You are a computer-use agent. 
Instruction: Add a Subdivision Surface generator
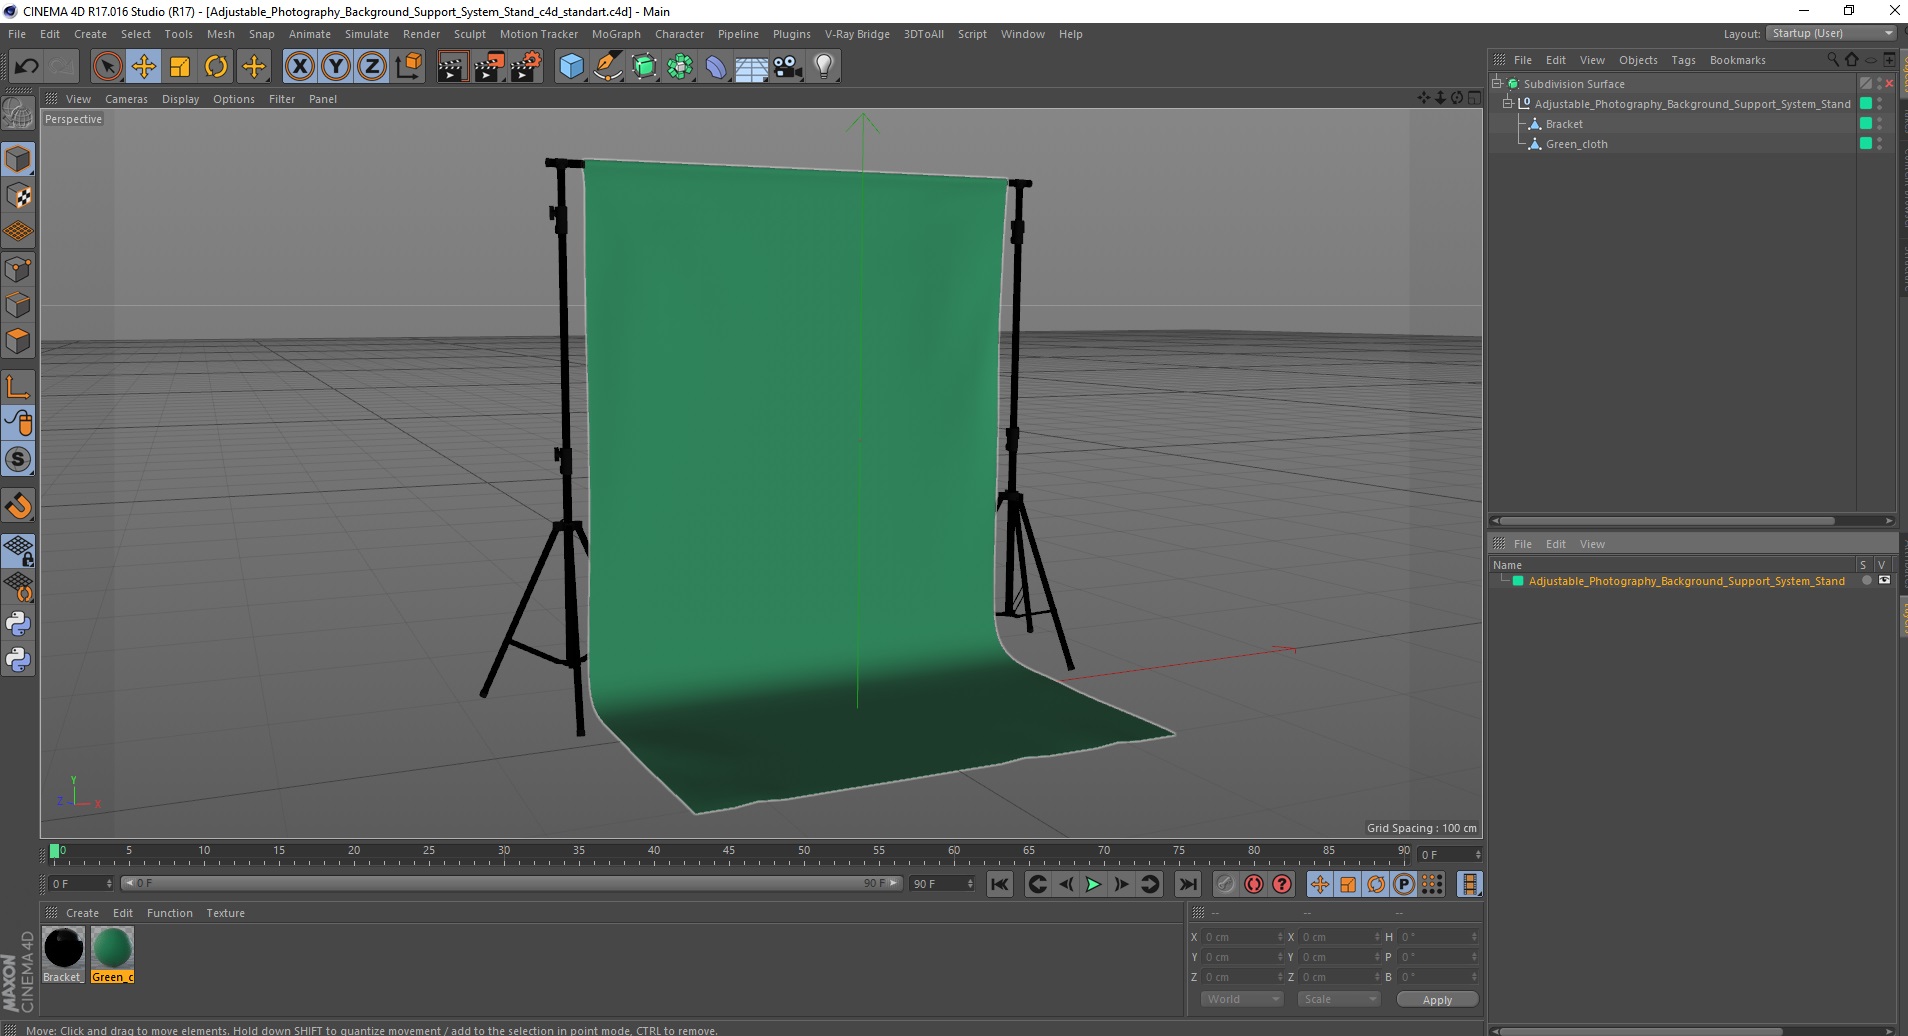tap(644, 67)
